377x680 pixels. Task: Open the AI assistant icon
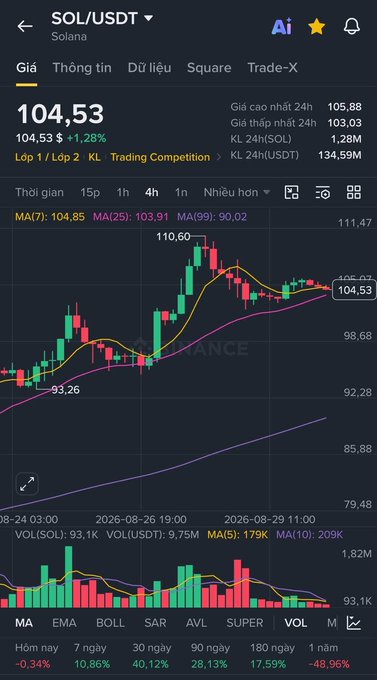(282, 26)
